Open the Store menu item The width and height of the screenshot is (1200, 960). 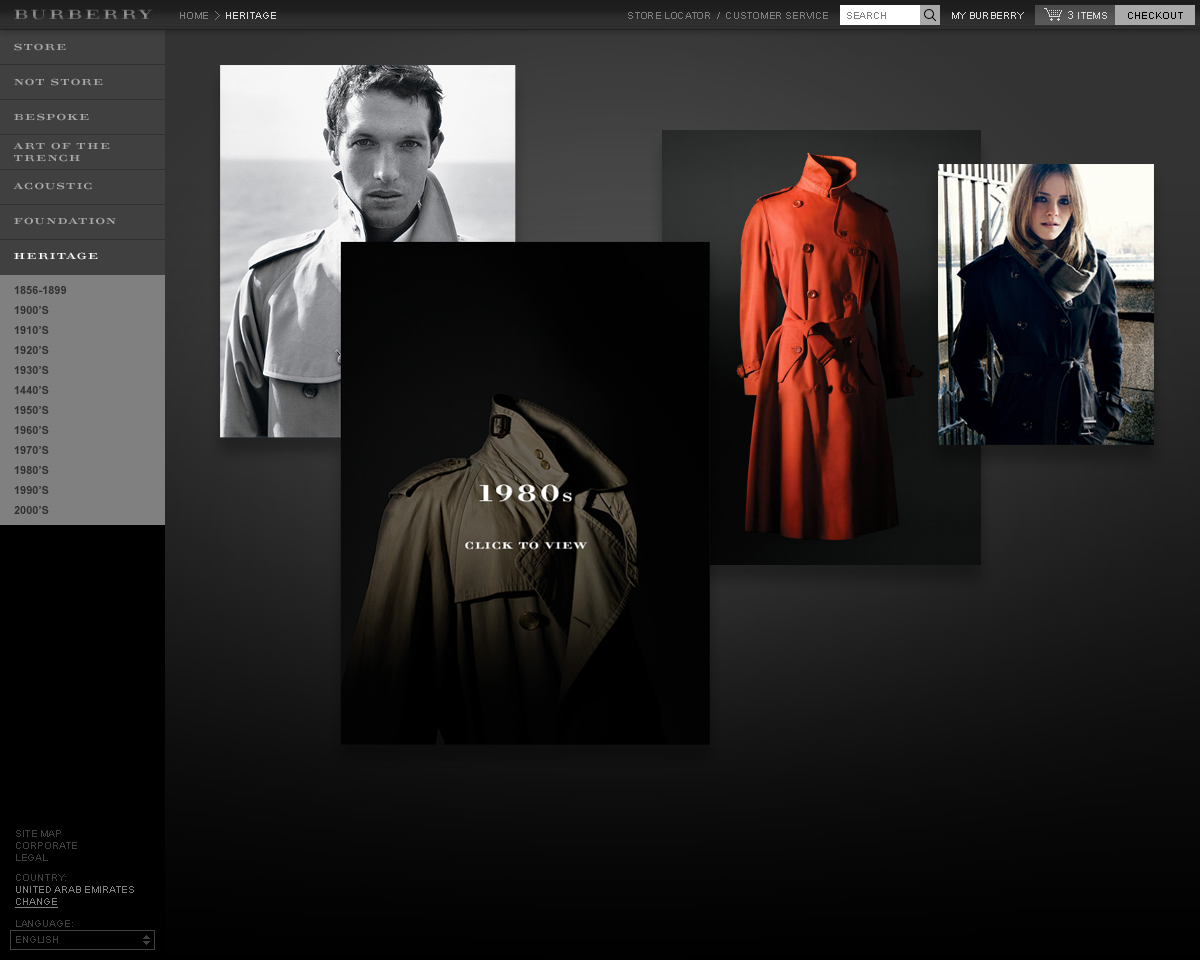(x=41, y=47)
